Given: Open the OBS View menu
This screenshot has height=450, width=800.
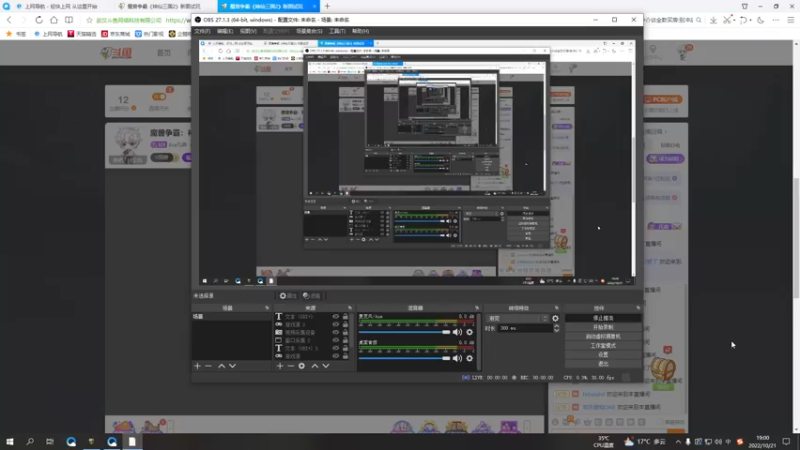Looking at the screenshot, I should (248, 31).
